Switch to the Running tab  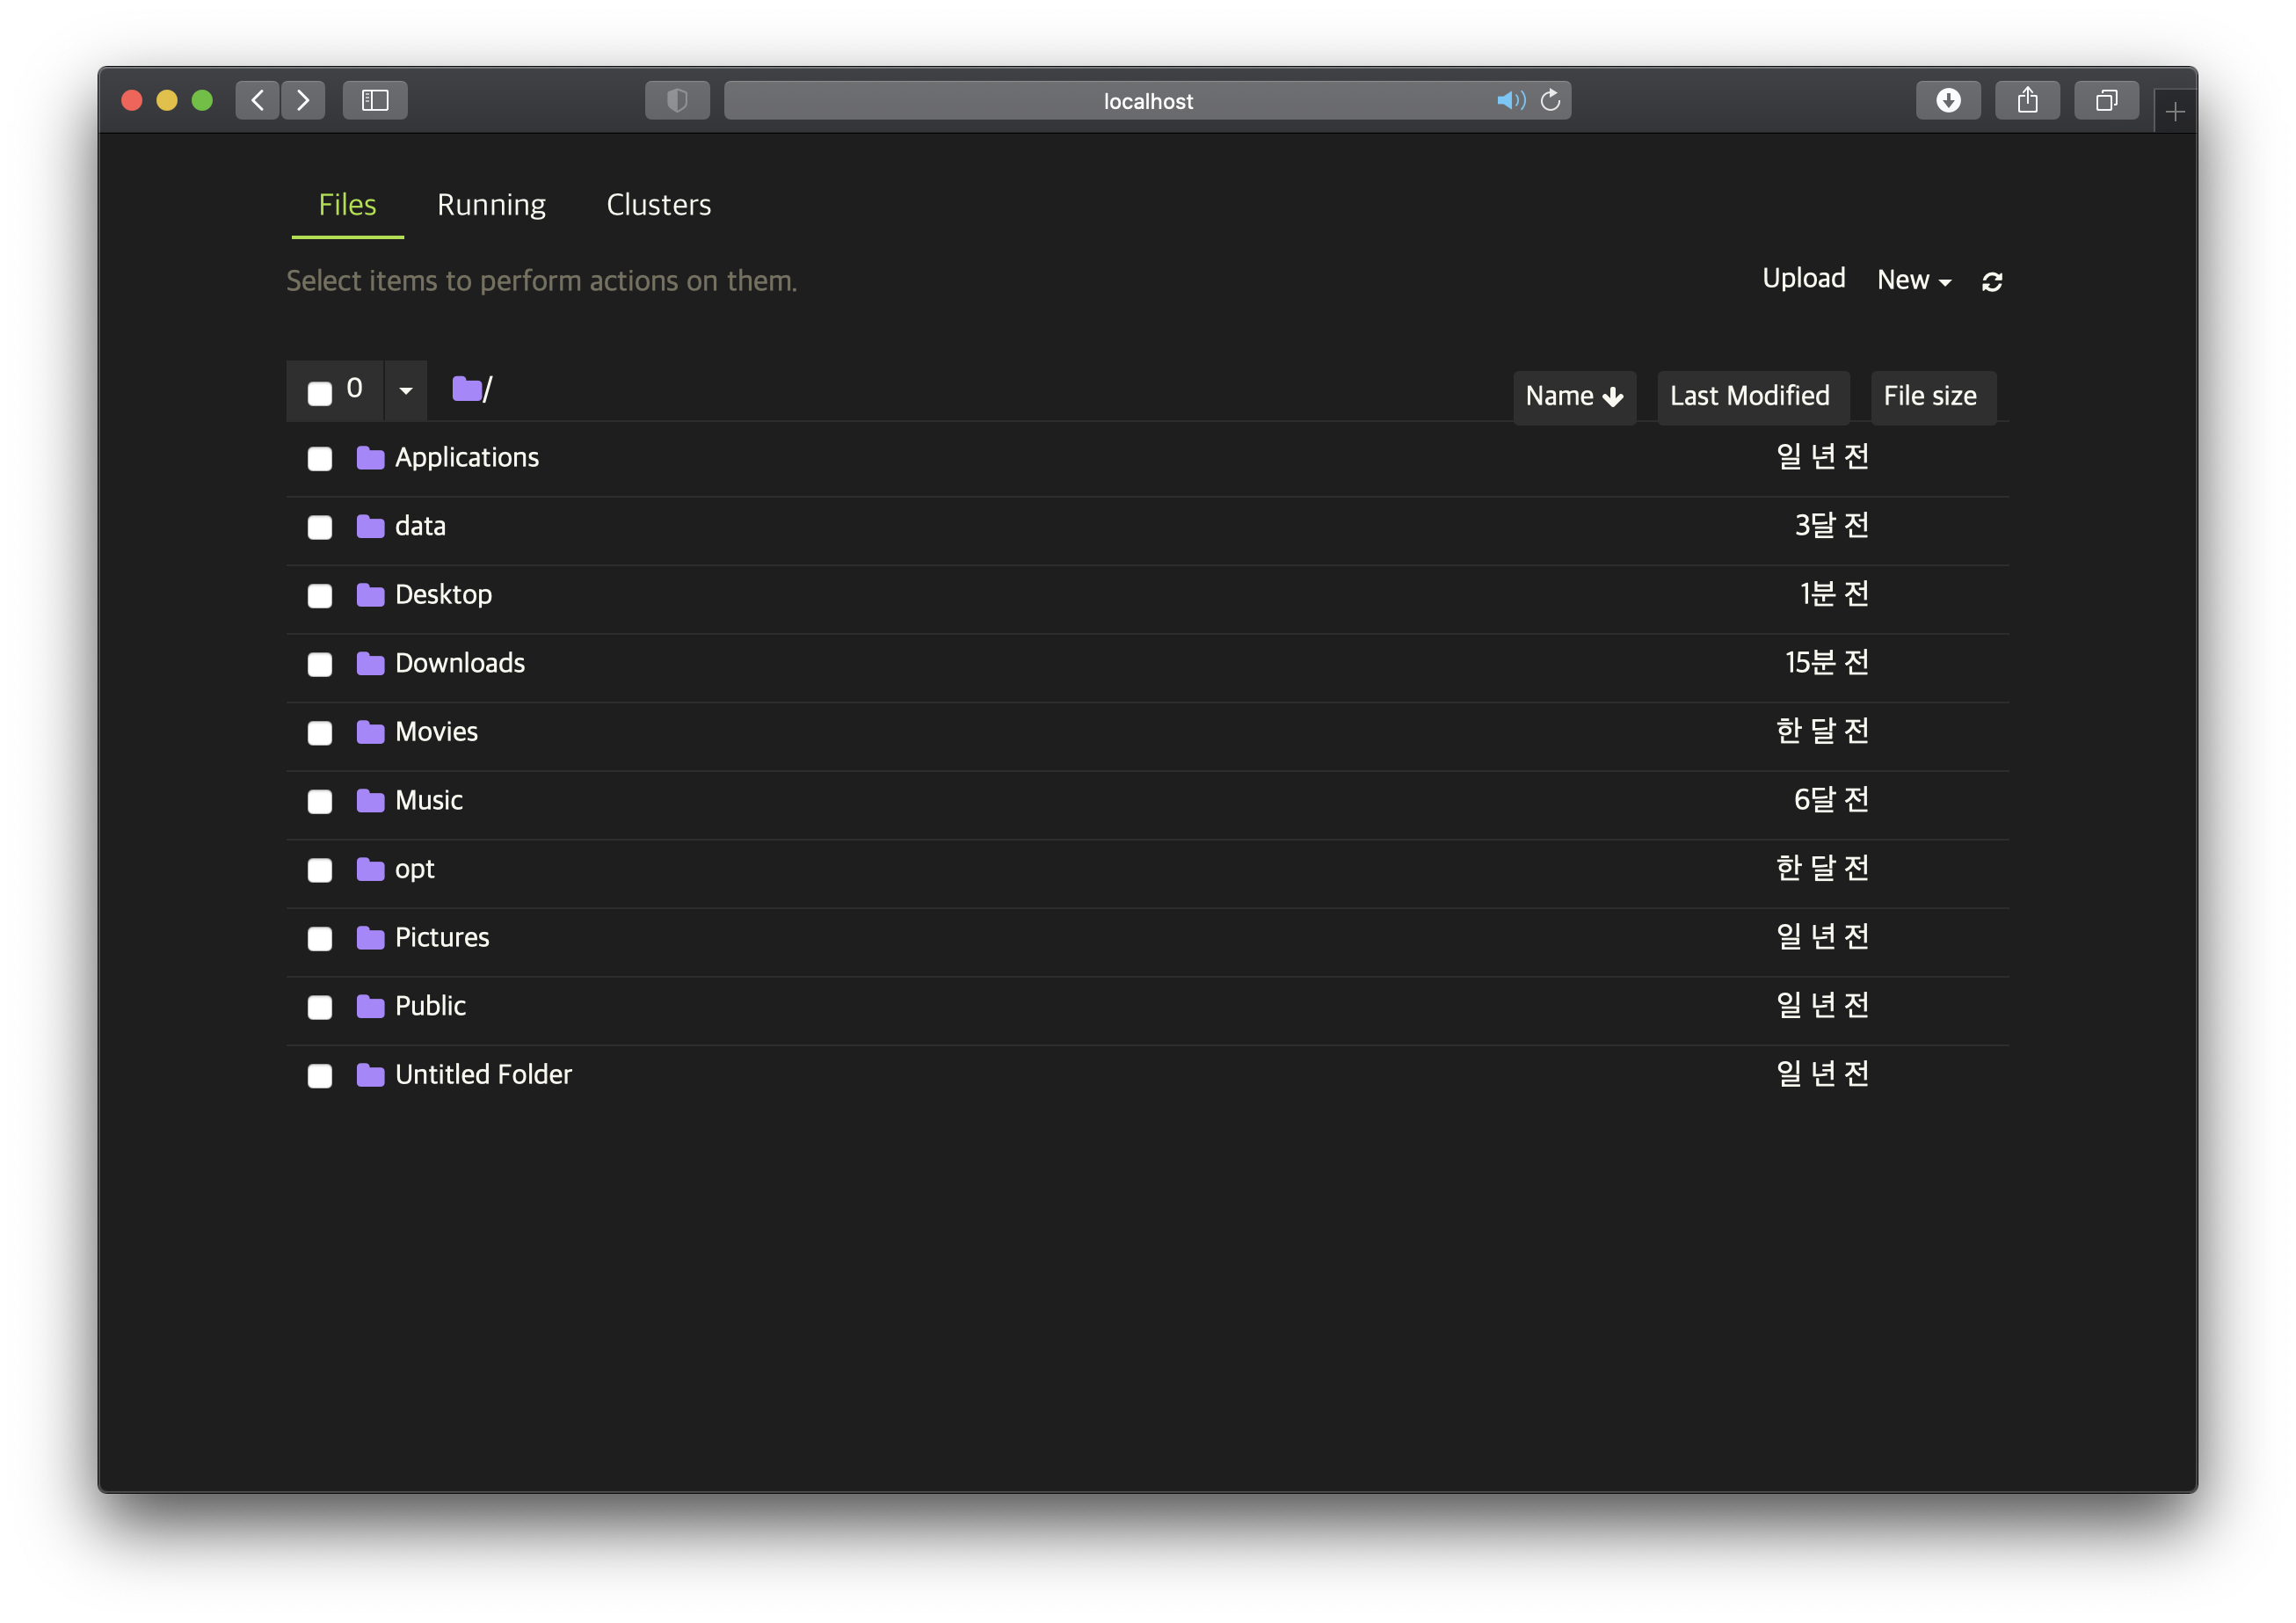point(491,205)
